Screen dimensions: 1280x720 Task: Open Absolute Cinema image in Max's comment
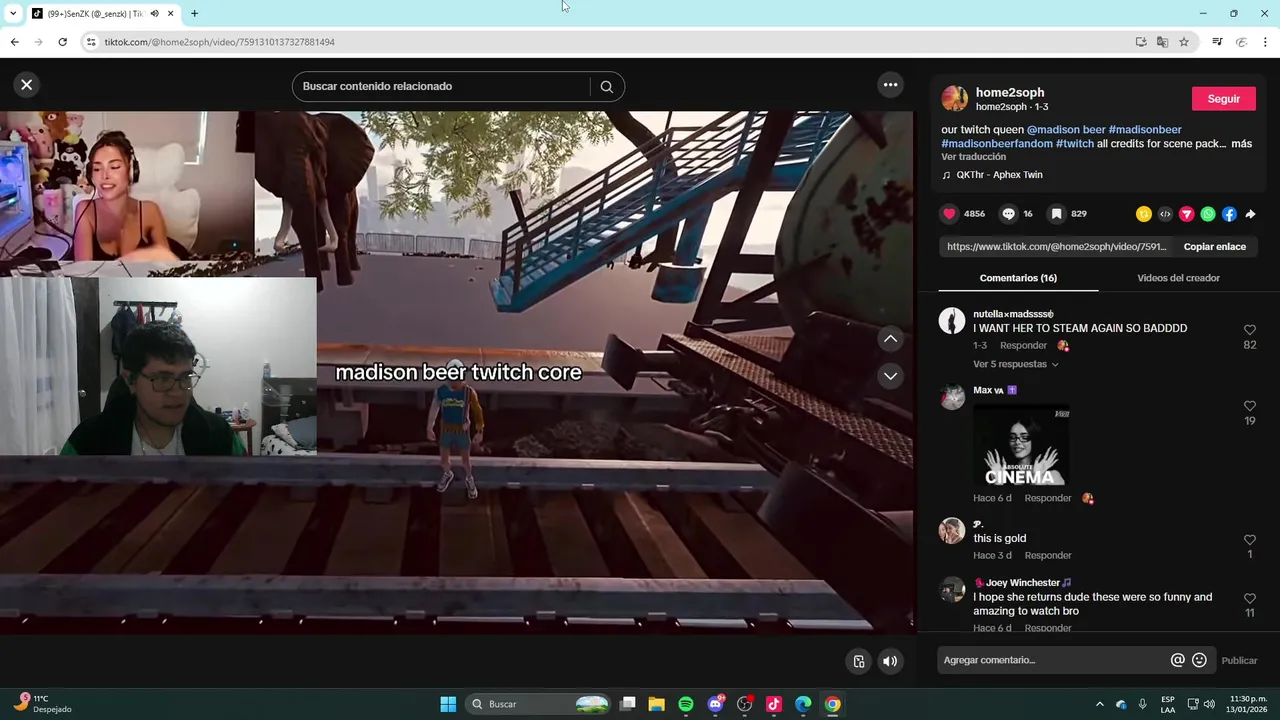click(1021, 445)
